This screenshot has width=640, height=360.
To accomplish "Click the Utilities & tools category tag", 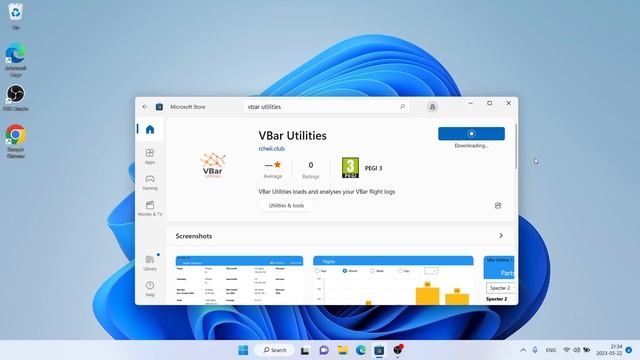I will (x=286, y=205).
